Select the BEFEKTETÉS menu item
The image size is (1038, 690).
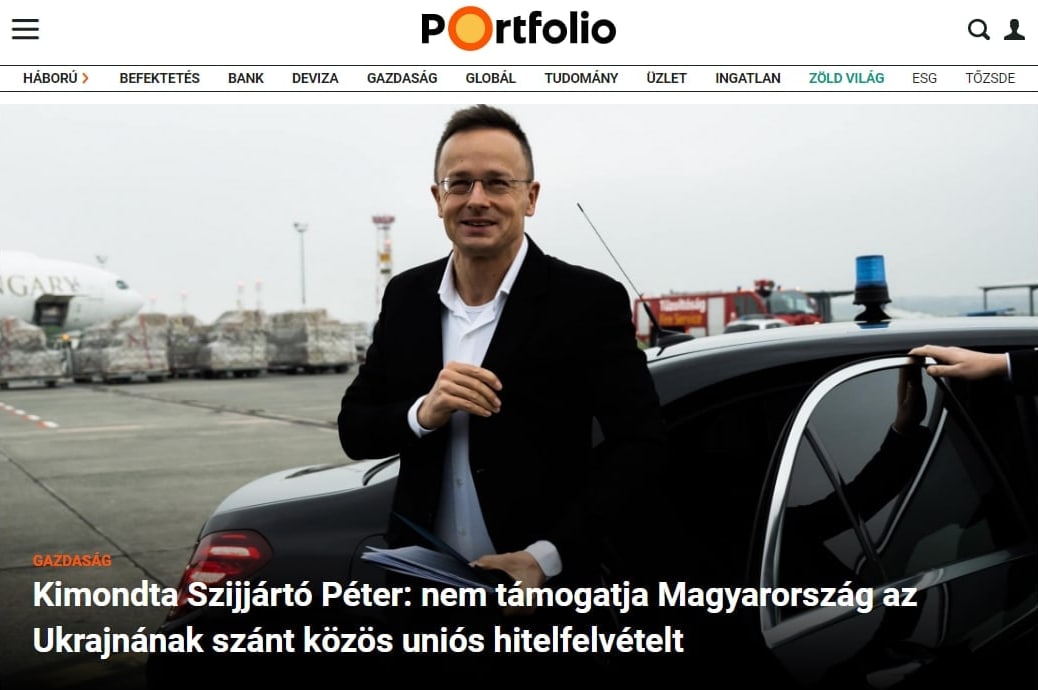click(x=160, y=78)
